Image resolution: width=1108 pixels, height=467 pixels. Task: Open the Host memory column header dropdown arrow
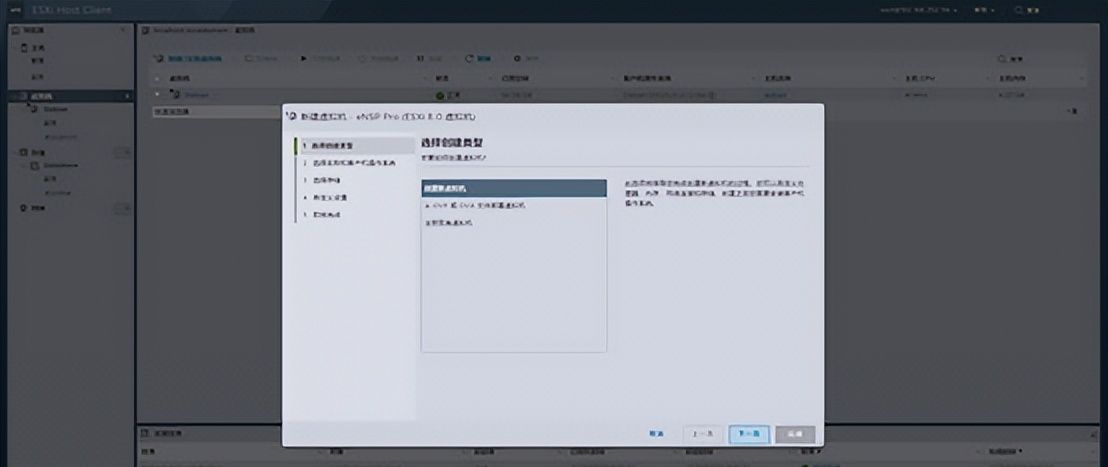tap(1081, 78)
